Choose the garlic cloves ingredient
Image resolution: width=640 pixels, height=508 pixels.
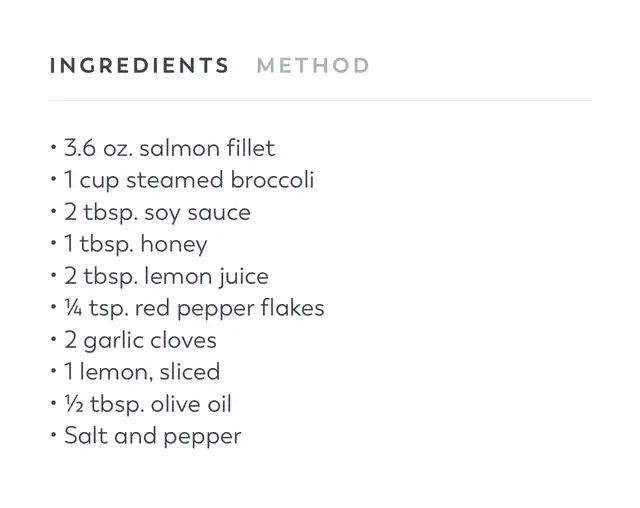tap(140, 340)
